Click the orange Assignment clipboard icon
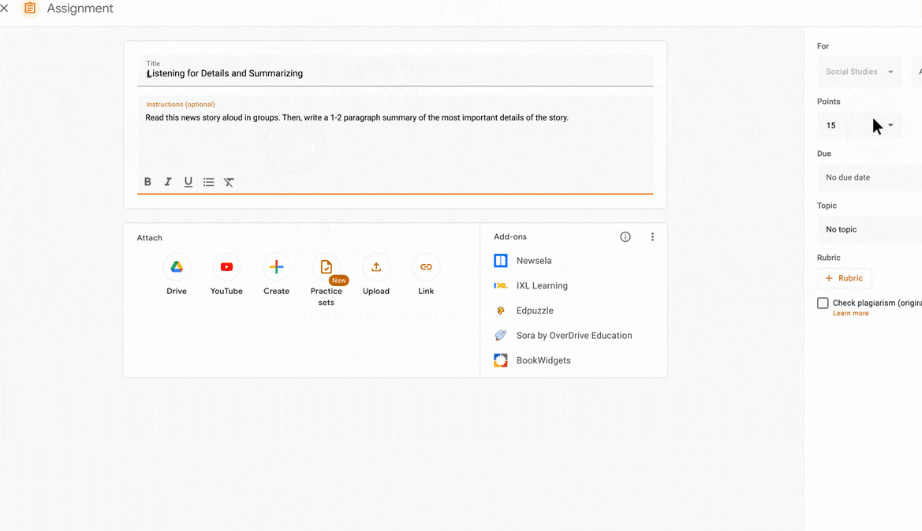This screenshot has height=531, width=922. (29, 8)
